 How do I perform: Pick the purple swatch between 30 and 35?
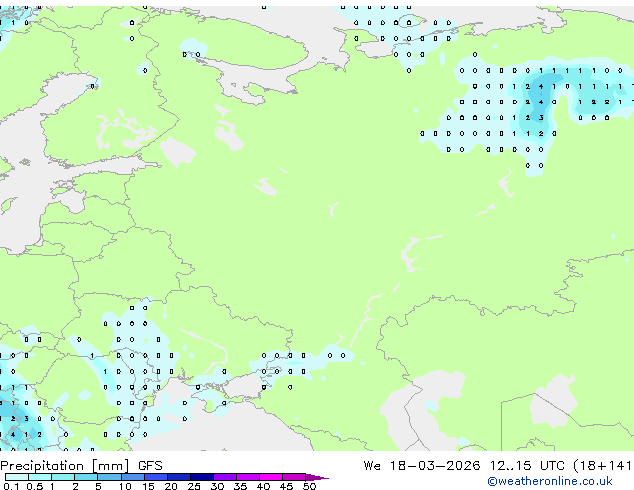[x=225, y=477]
